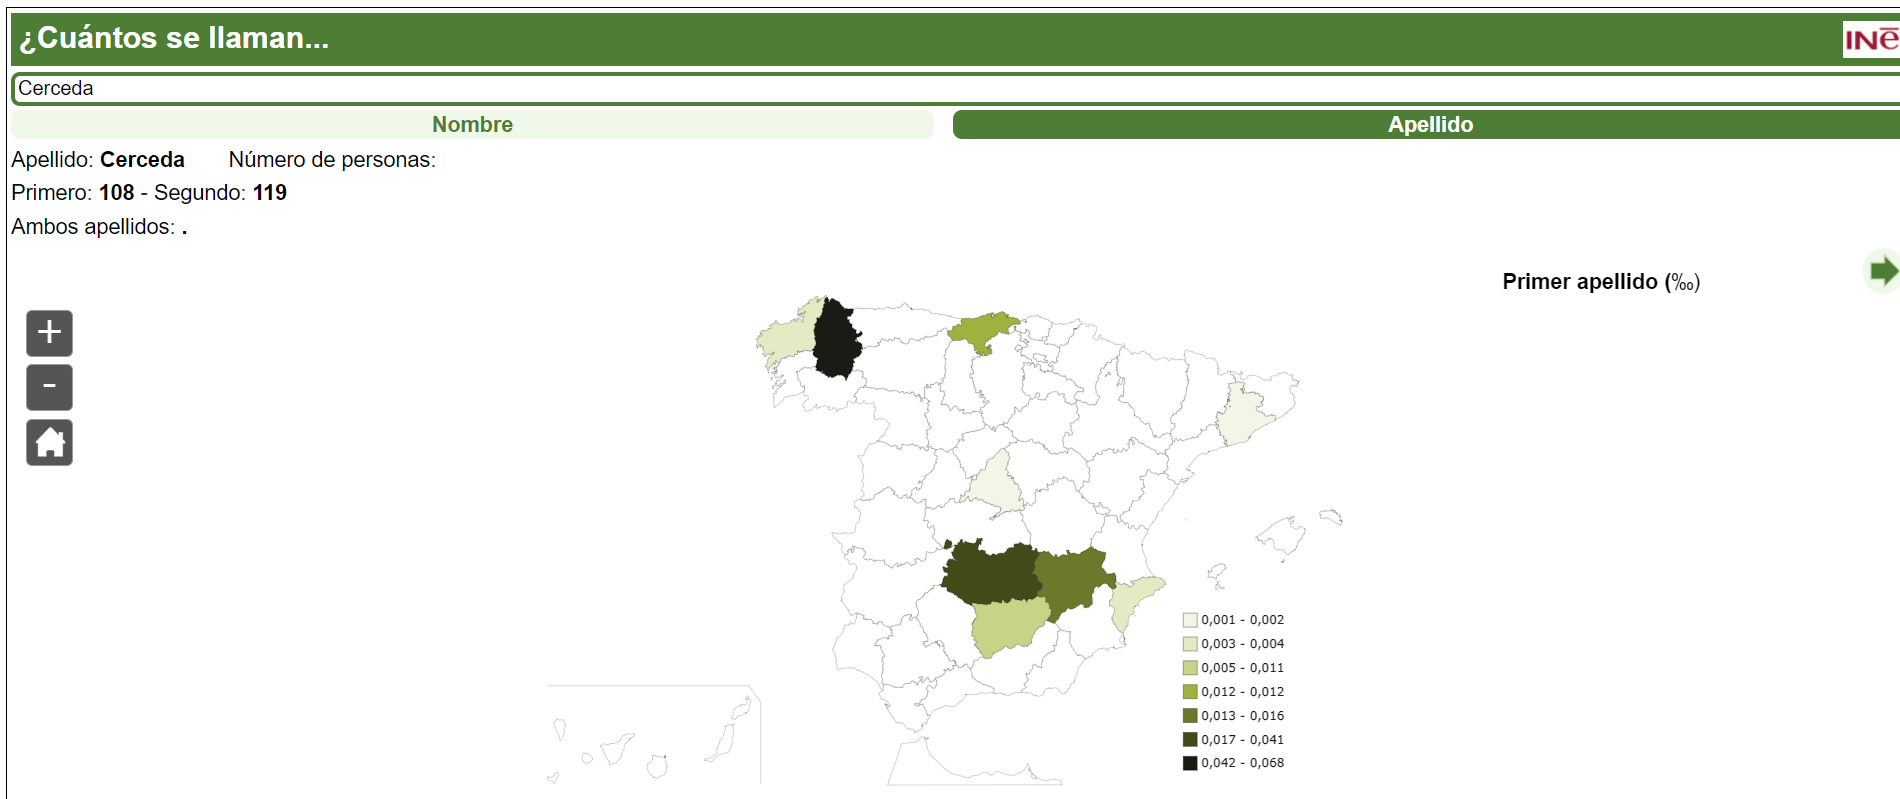Image resolution: width=1900 pixels, height=799 pixels.
Task: Click the green next arrow icon
Action: [1882, 271]
